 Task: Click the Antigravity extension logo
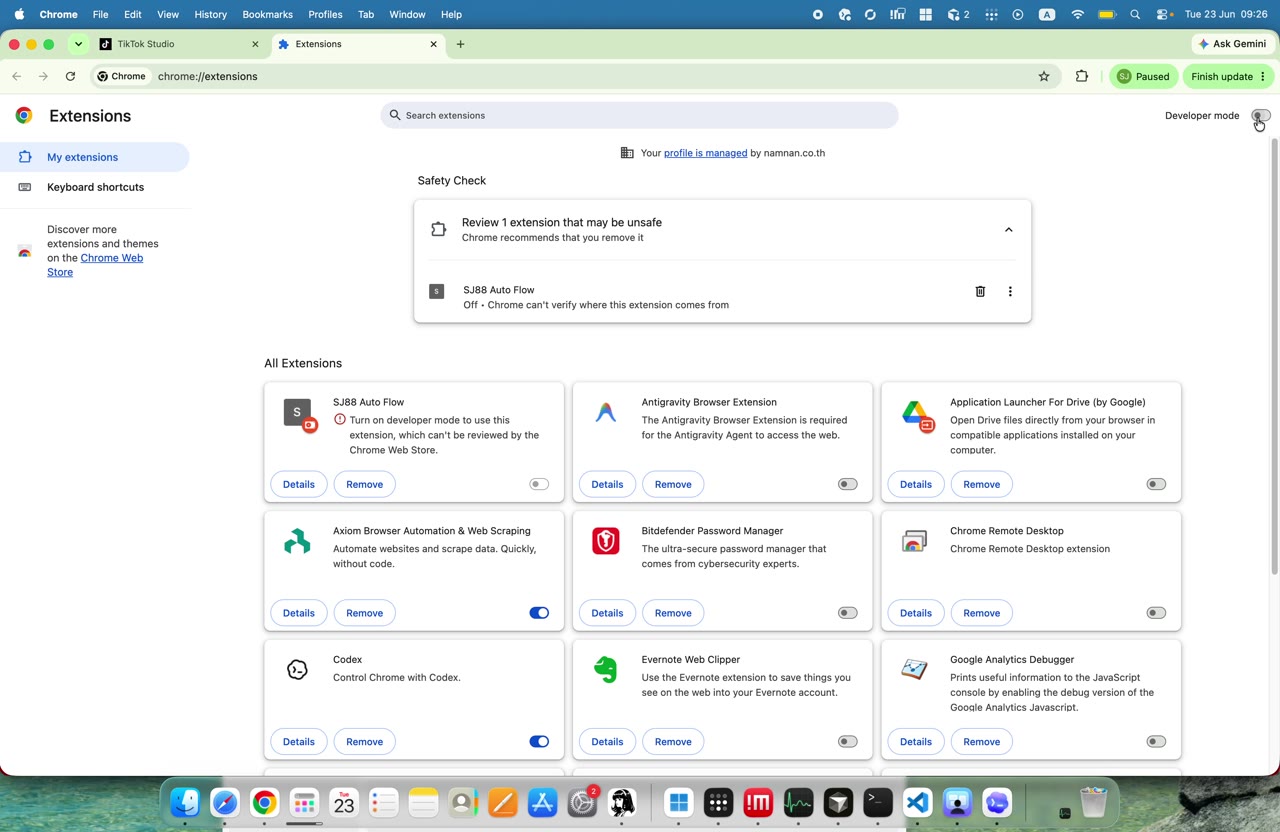click(606, 412)
